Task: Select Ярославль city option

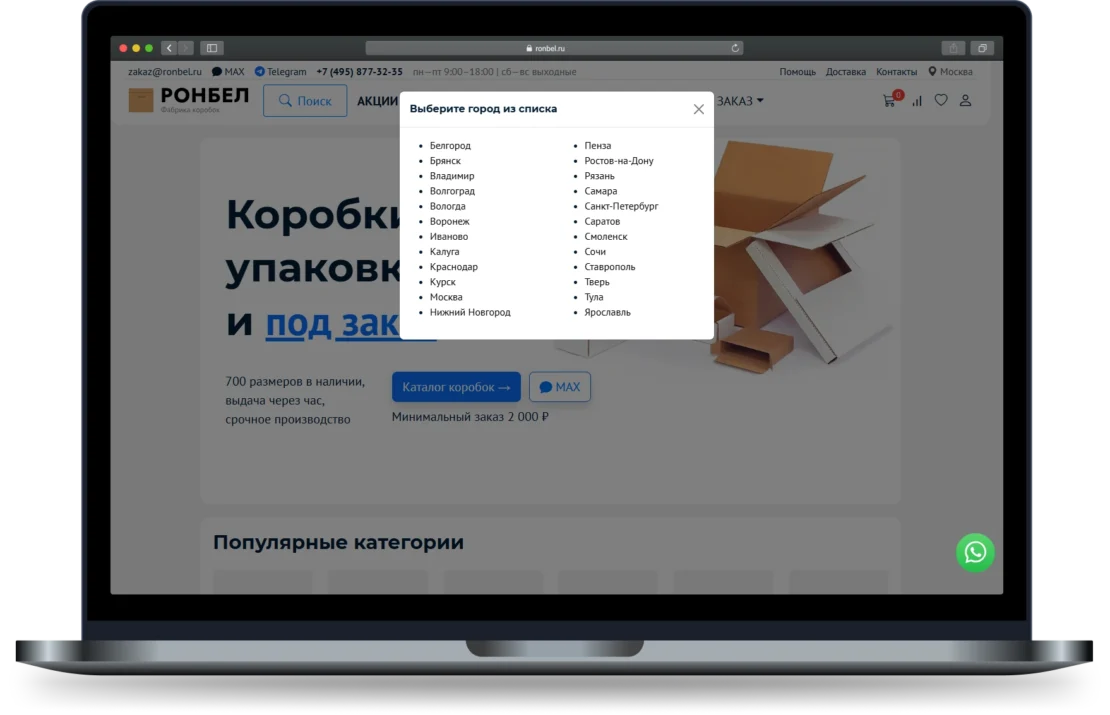Action: [x=607, y=312]
